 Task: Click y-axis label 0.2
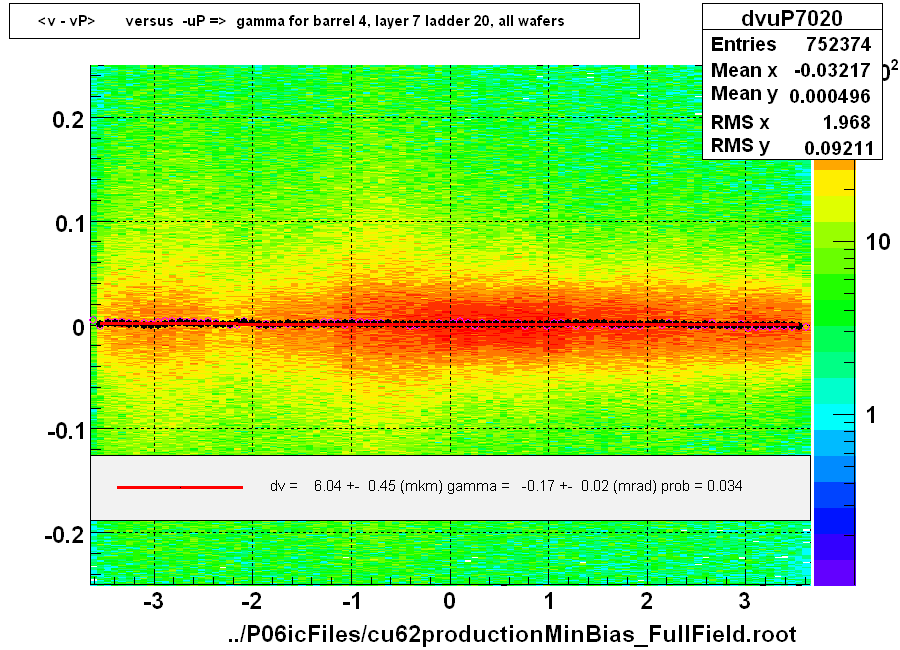click(x=68, y=120)
